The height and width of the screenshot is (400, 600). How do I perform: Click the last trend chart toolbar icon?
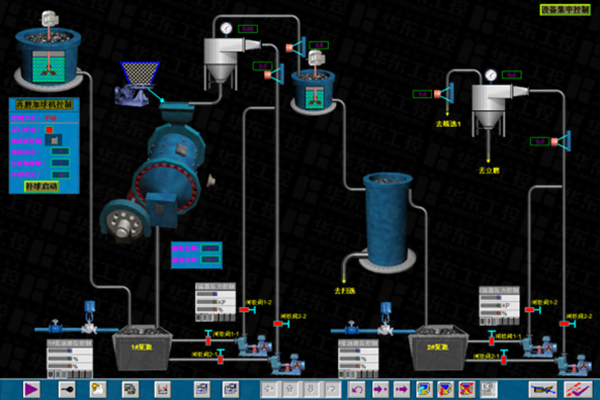(x=577, y=388)
